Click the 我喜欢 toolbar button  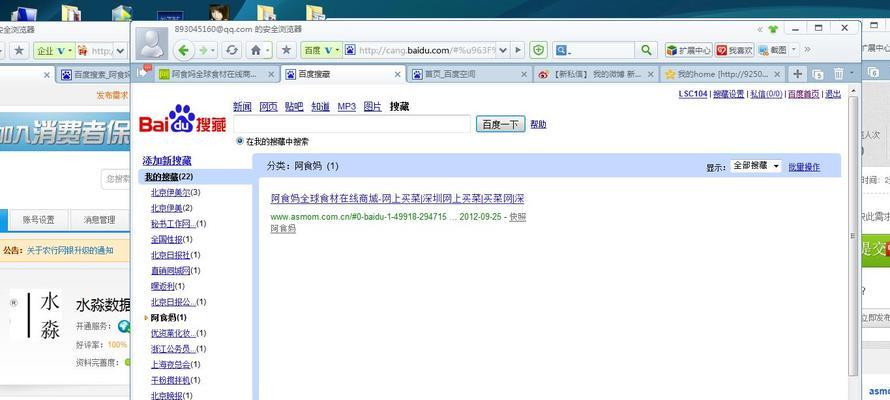(734, 50)
